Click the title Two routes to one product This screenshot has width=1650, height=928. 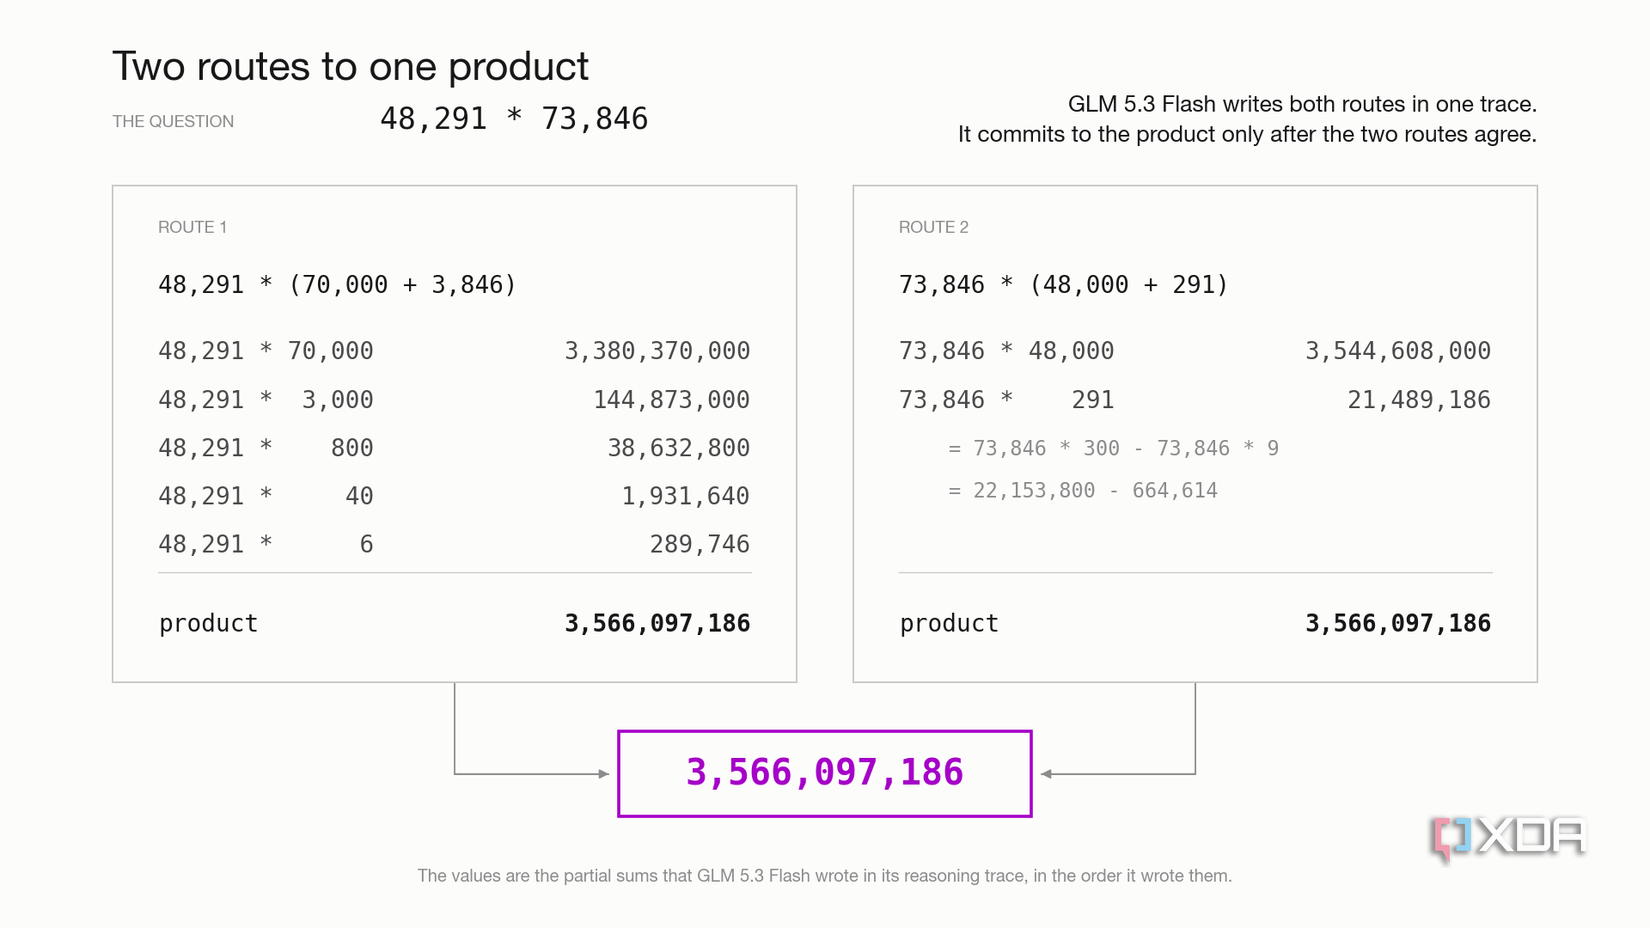350,66
